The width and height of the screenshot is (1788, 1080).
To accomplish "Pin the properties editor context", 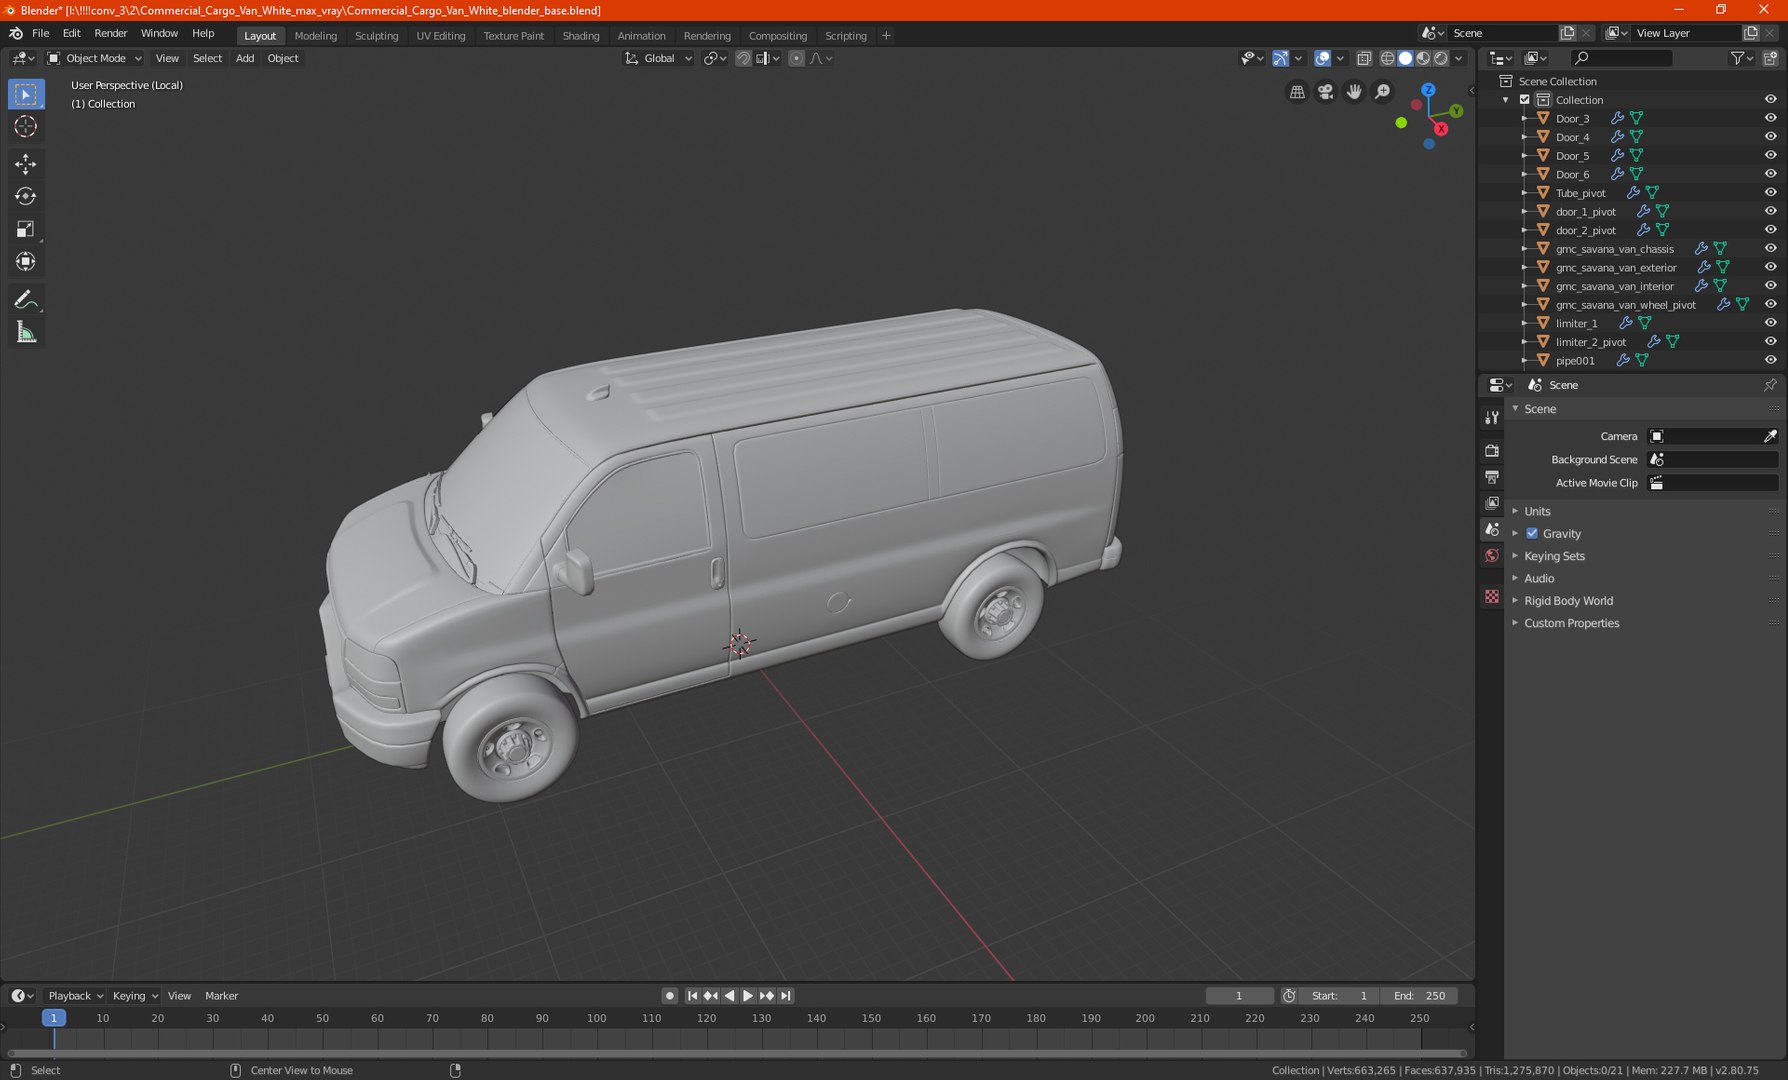I will coord(1770,385).
